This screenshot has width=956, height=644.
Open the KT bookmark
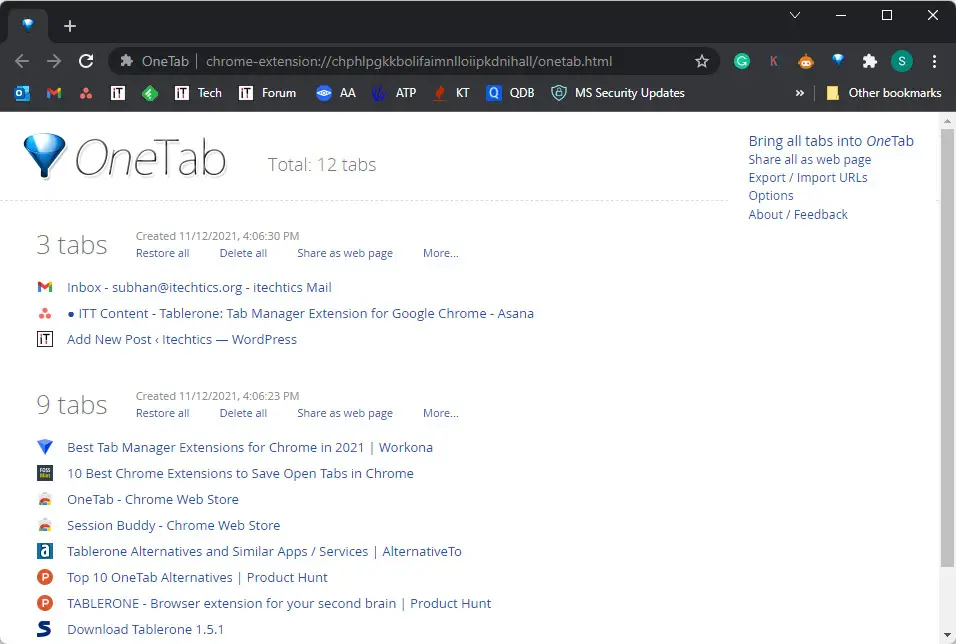451,93
